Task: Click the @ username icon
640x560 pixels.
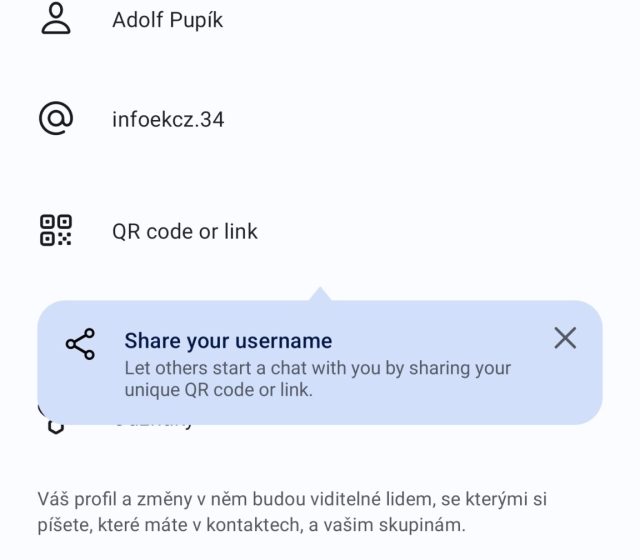Action: (56, 119)
